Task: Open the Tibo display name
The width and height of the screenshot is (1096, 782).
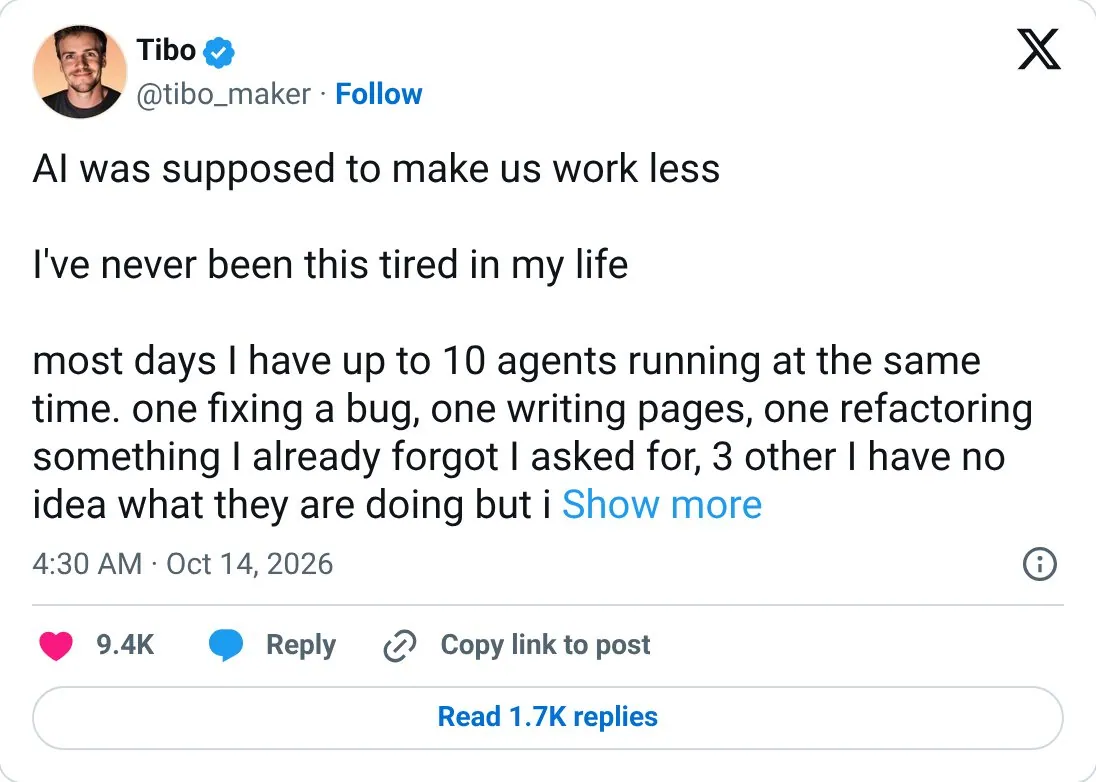Action: [x=166, y=50]
